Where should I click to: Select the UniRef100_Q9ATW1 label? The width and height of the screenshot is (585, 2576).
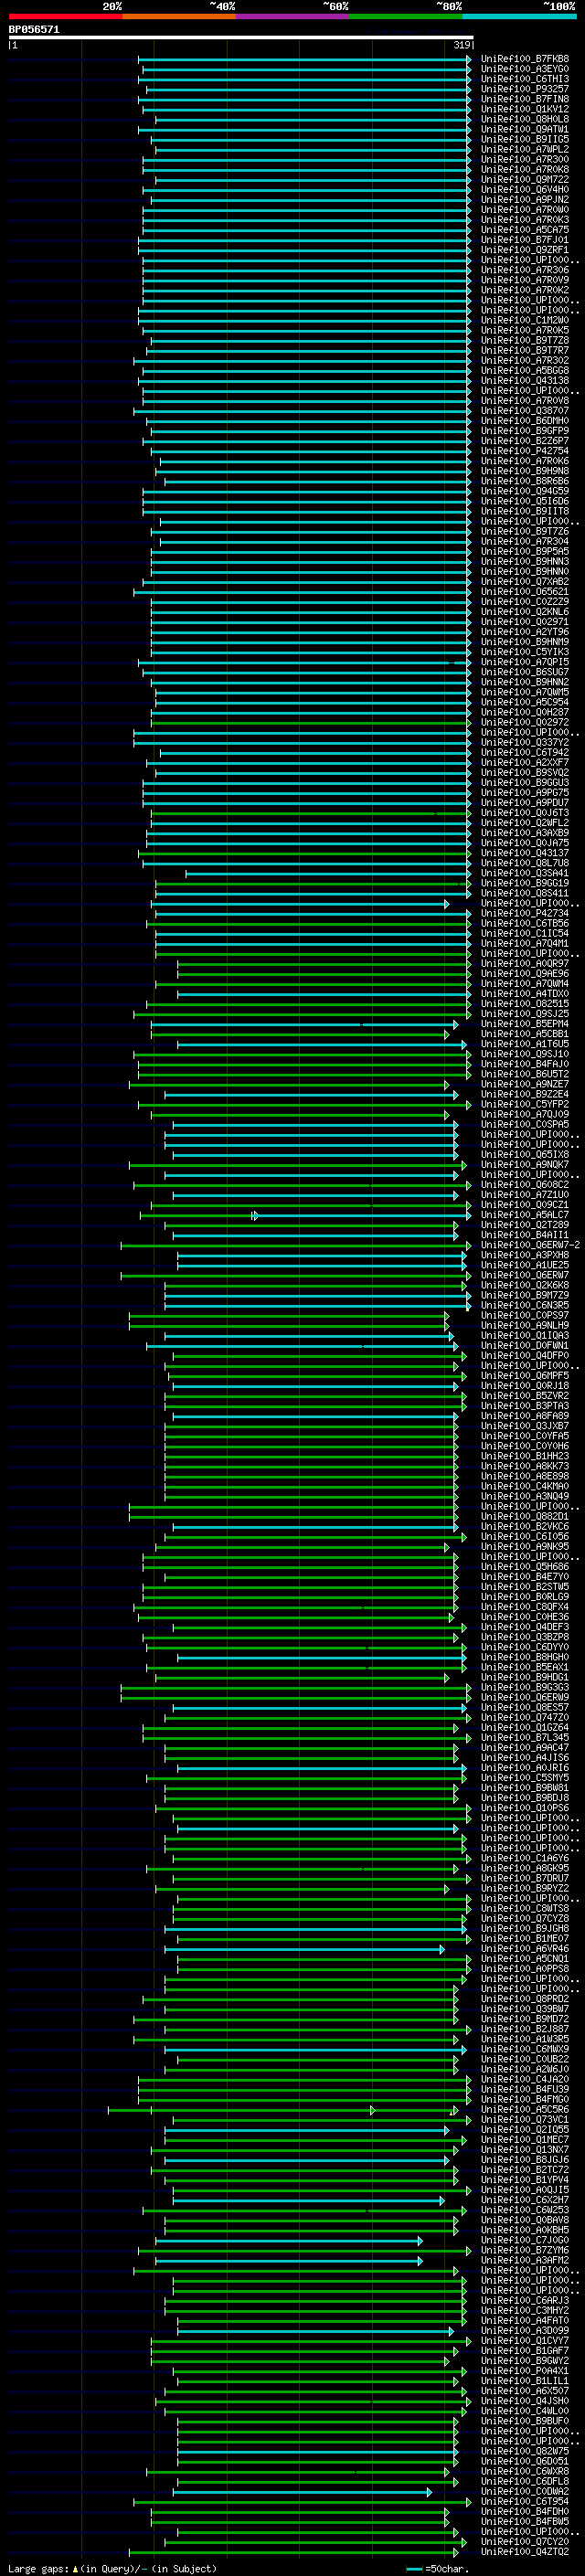coord(525,129)
